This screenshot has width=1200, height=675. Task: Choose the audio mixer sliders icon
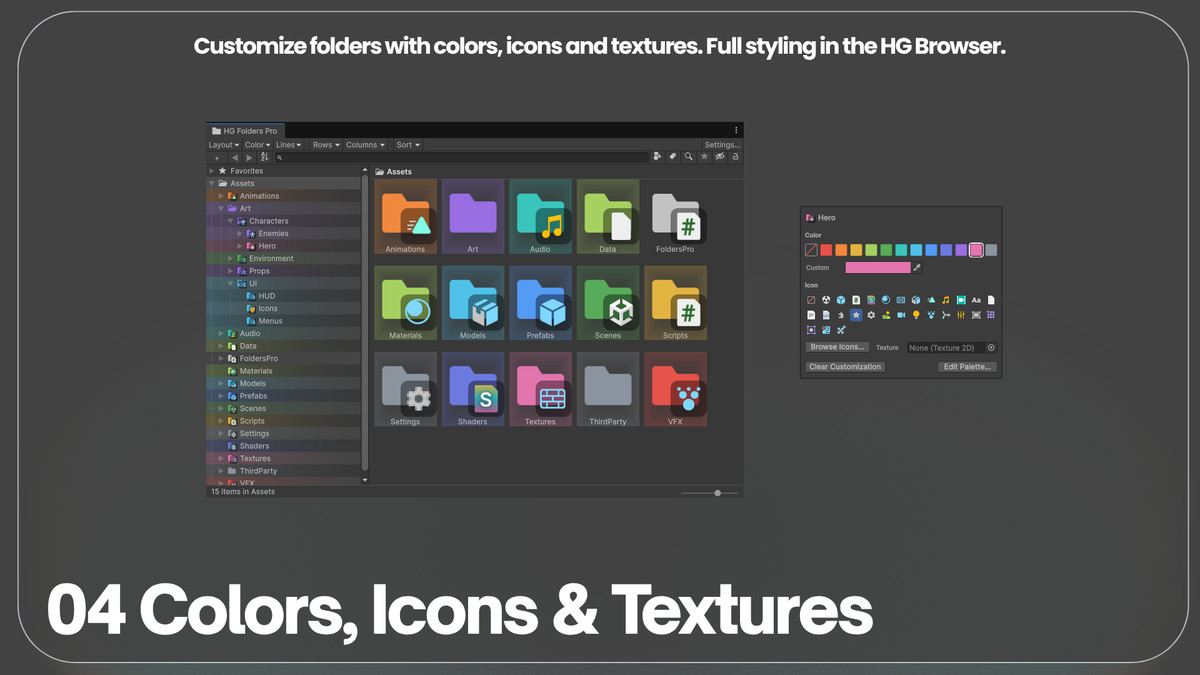tap(961, 315)
